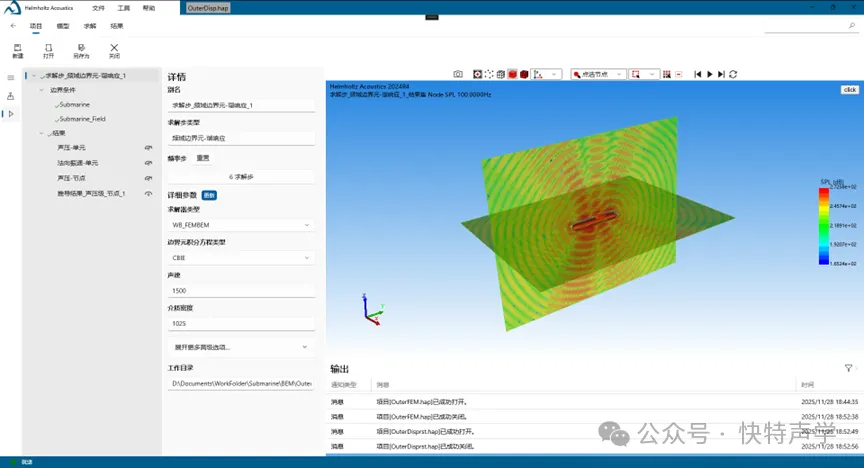Toggle visibility of 法向振速-单元 result
The image size is (864, 468).
tap(148, 163)
